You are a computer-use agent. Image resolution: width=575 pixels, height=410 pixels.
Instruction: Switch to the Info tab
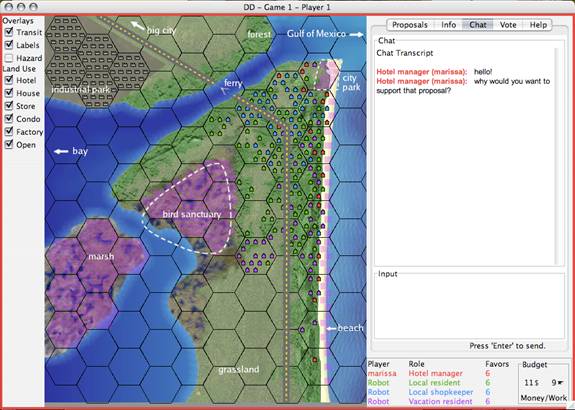pos(448,25)
